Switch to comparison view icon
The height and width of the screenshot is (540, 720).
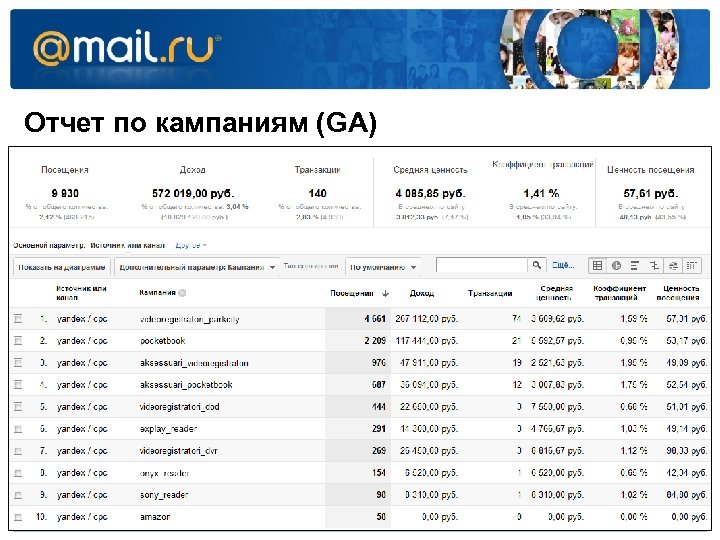pyautogui.click(x=654, y=266)
